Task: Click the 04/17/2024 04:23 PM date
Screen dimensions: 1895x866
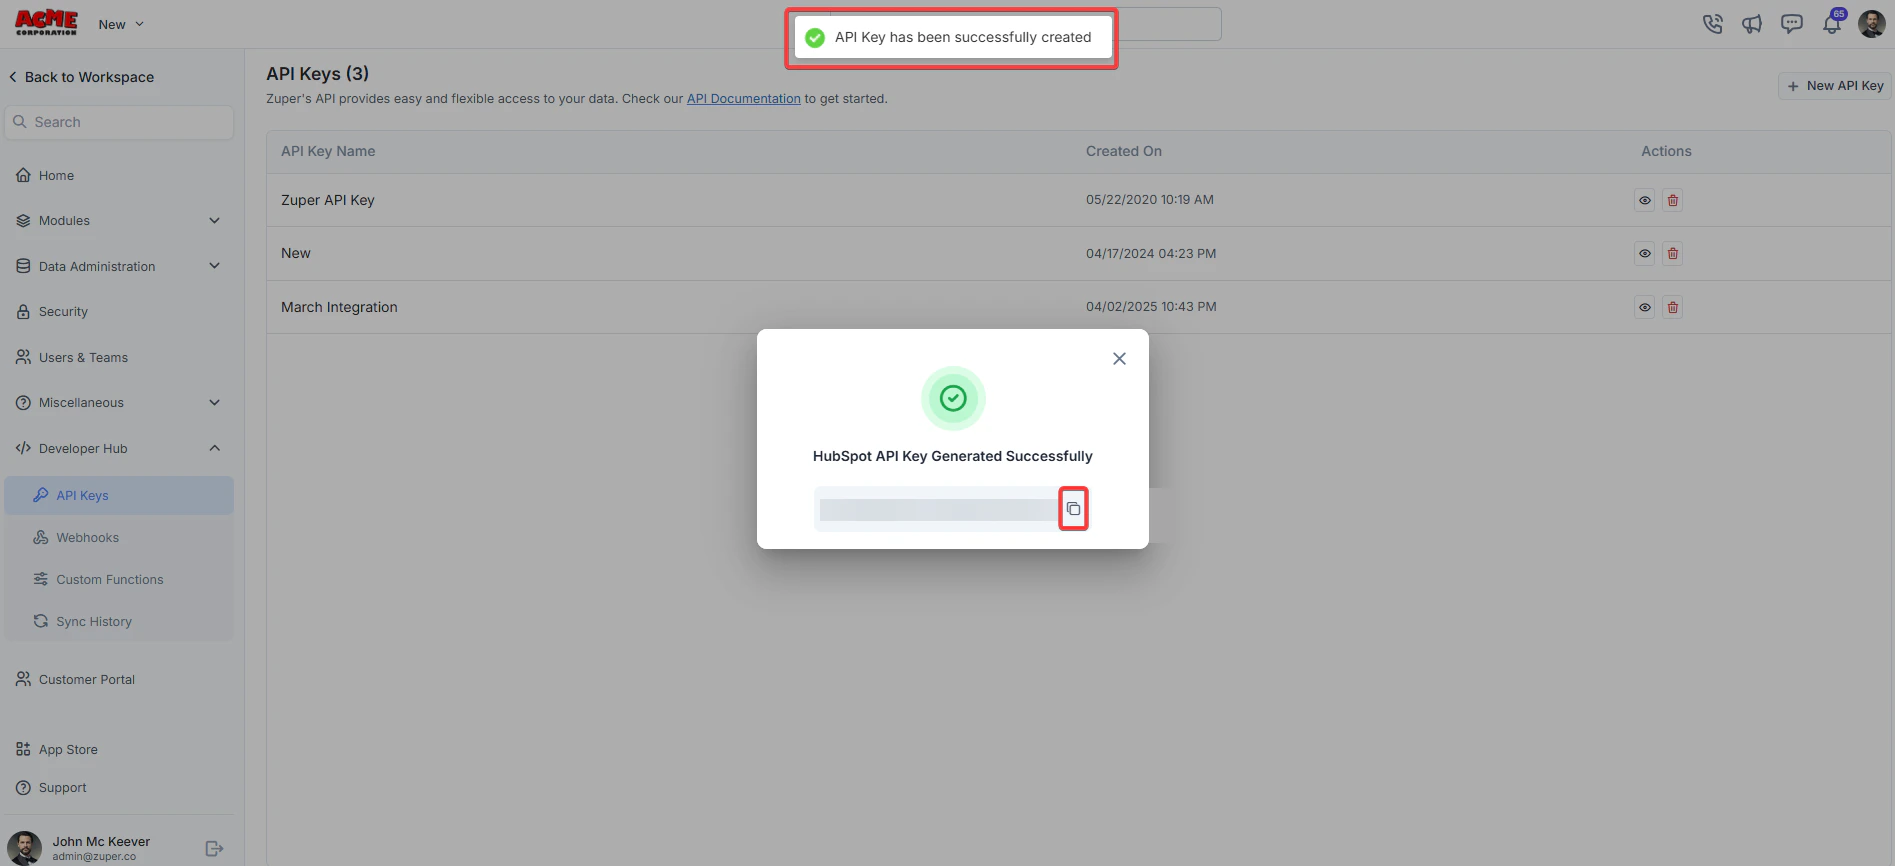Action: click(1151, 254)
